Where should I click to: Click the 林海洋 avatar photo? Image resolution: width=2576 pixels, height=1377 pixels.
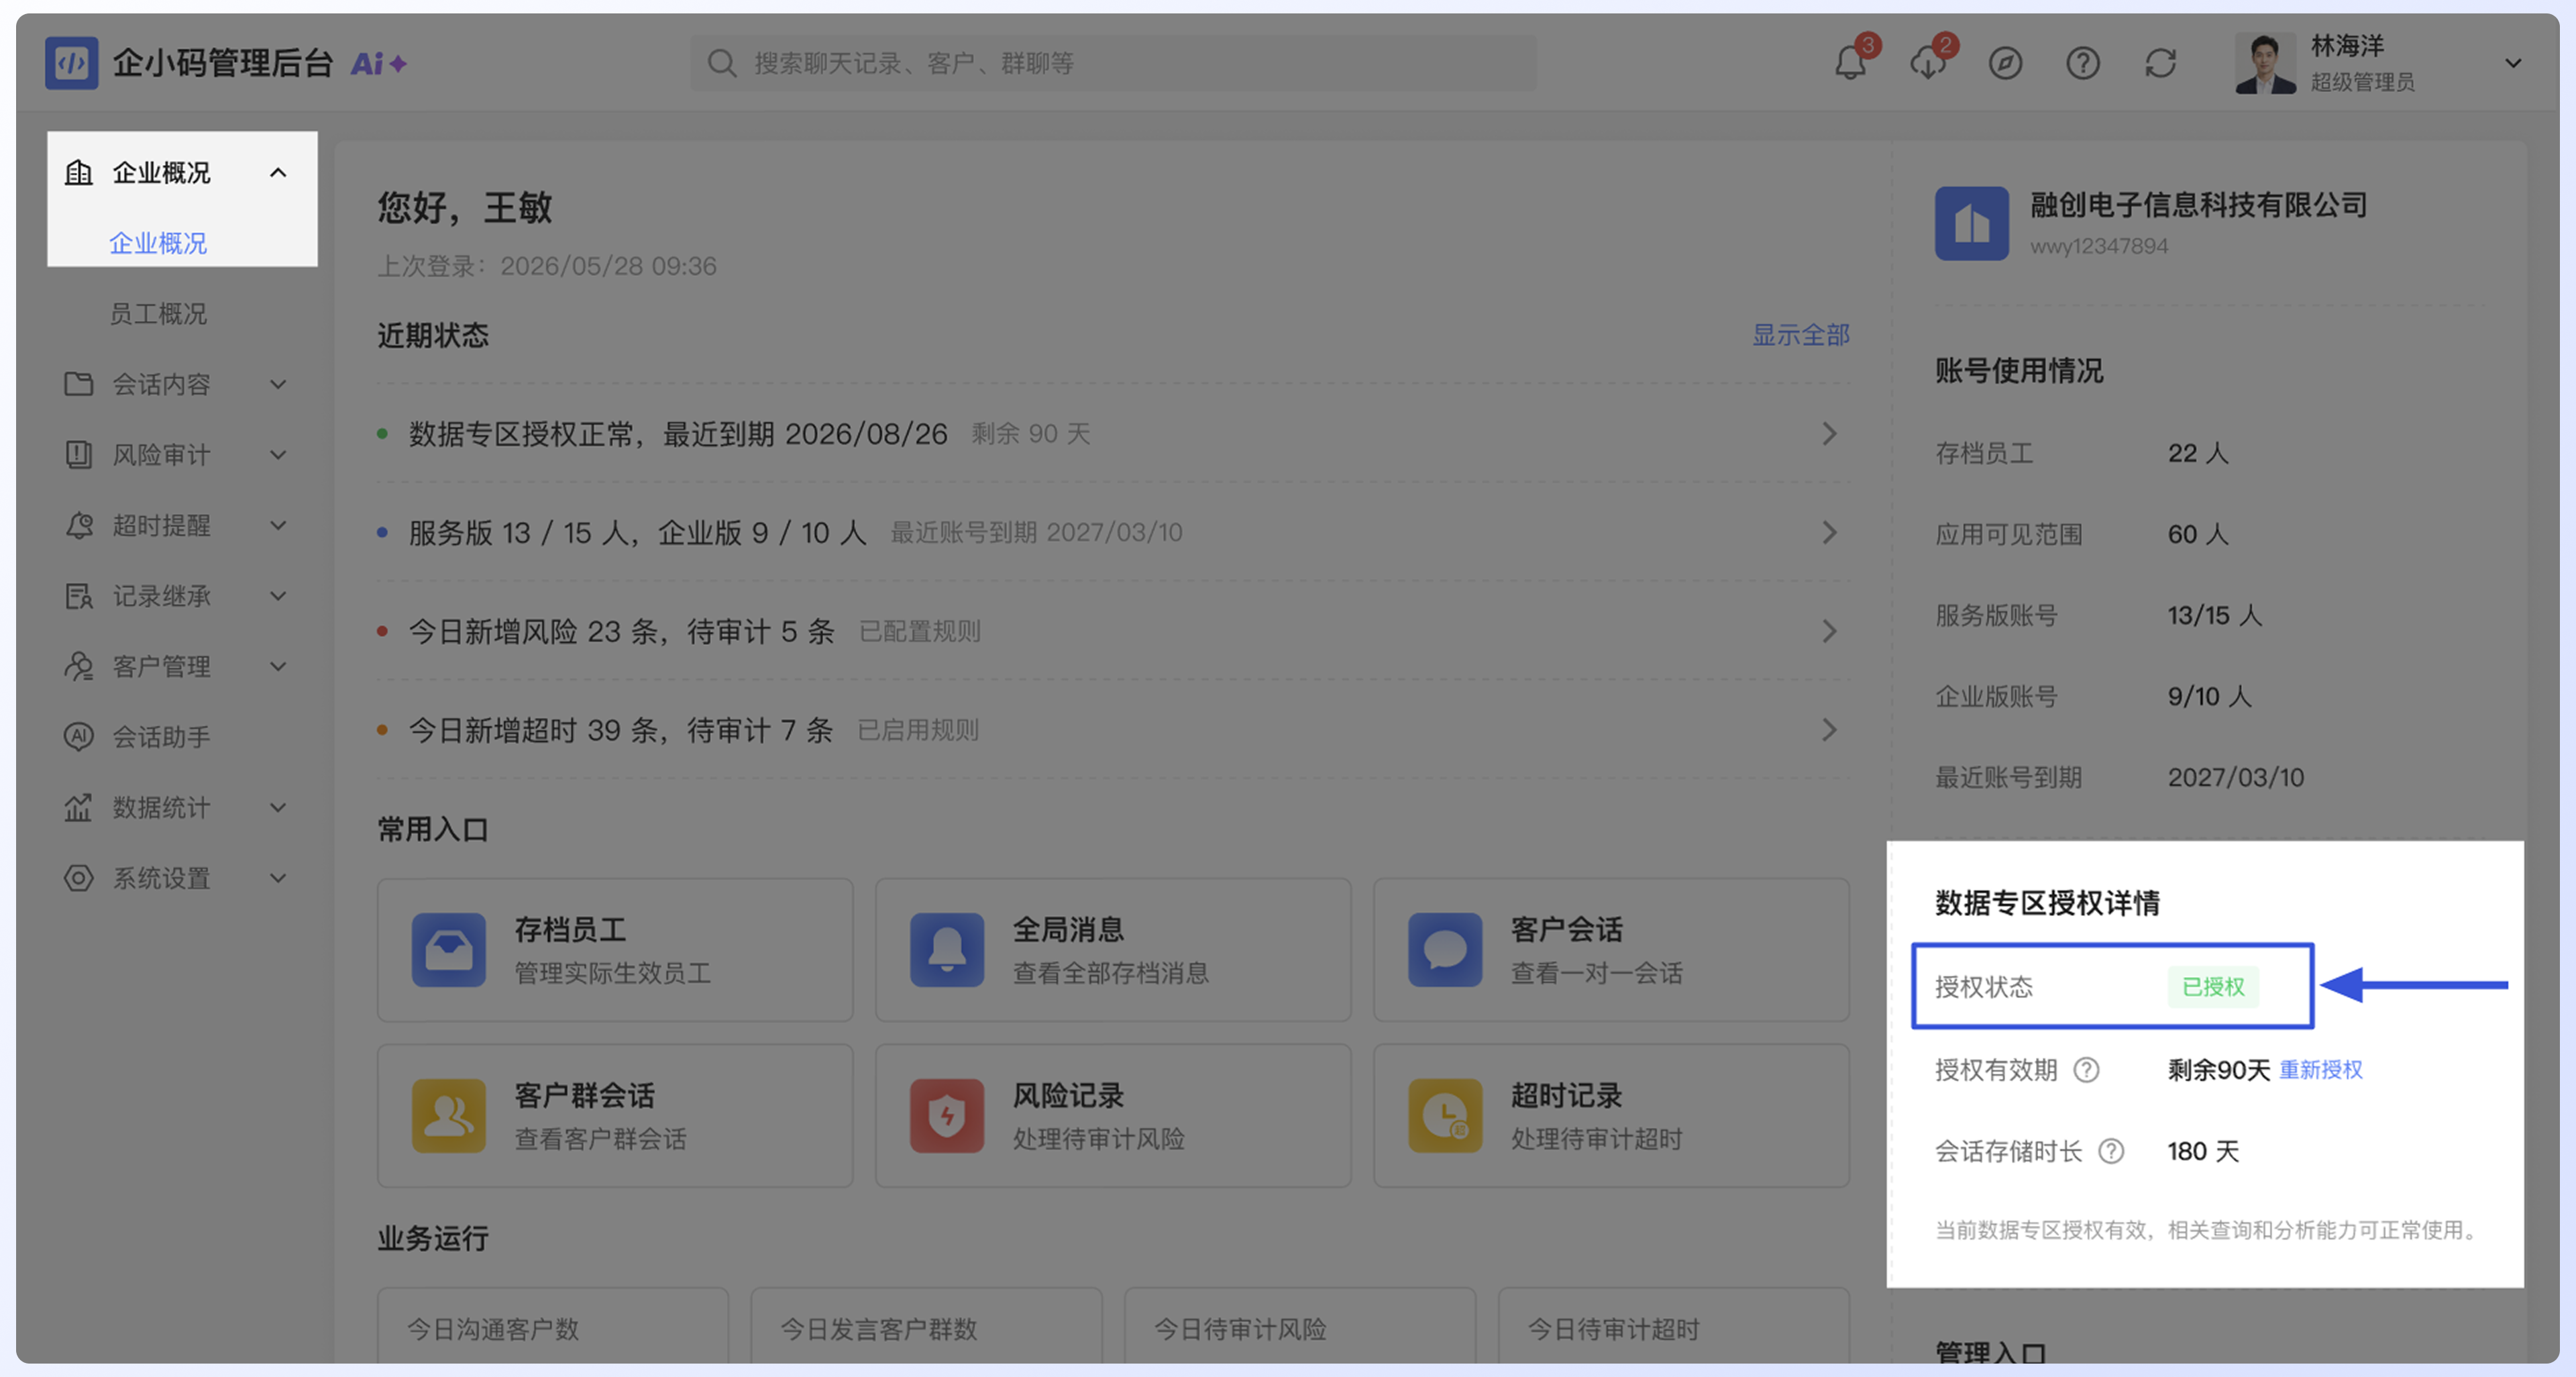pyautogui.click(x=2265, y=63)
